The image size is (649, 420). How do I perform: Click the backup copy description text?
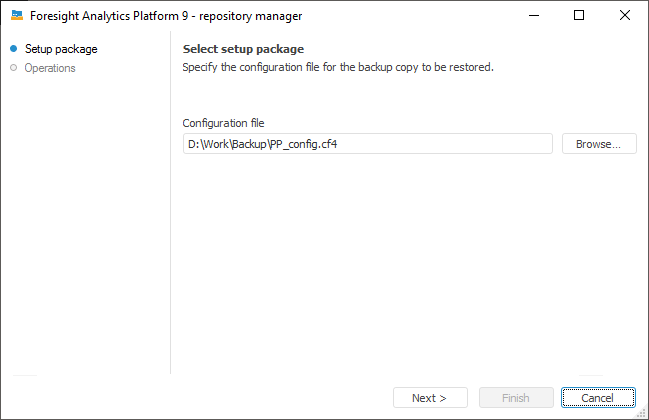click(338, 68)
